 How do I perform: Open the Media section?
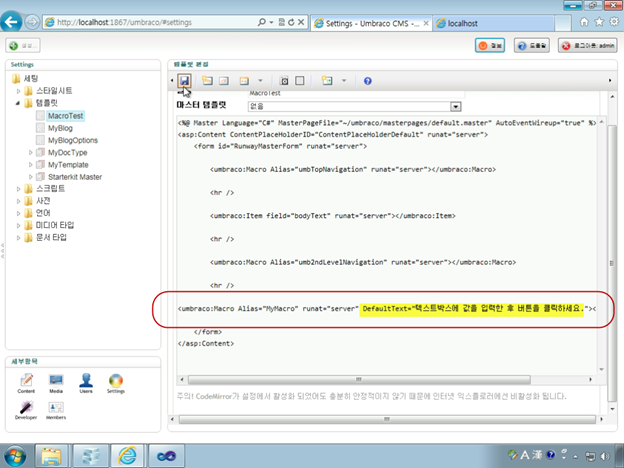pyautogui.click(x=56, y=384)
